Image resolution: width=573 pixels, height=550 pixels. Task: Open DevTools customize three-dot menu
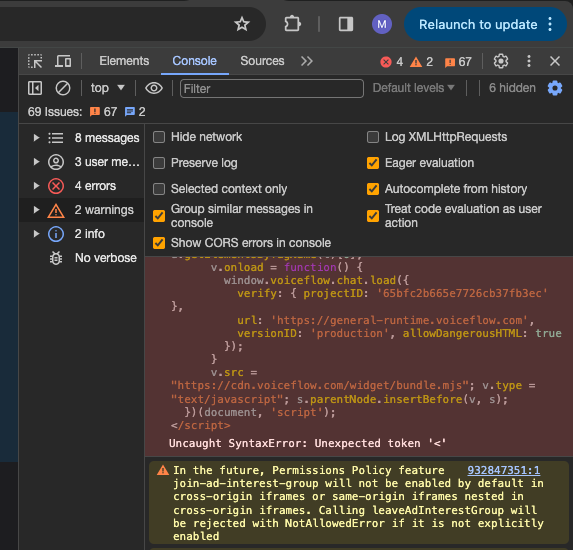coord(529,61)
